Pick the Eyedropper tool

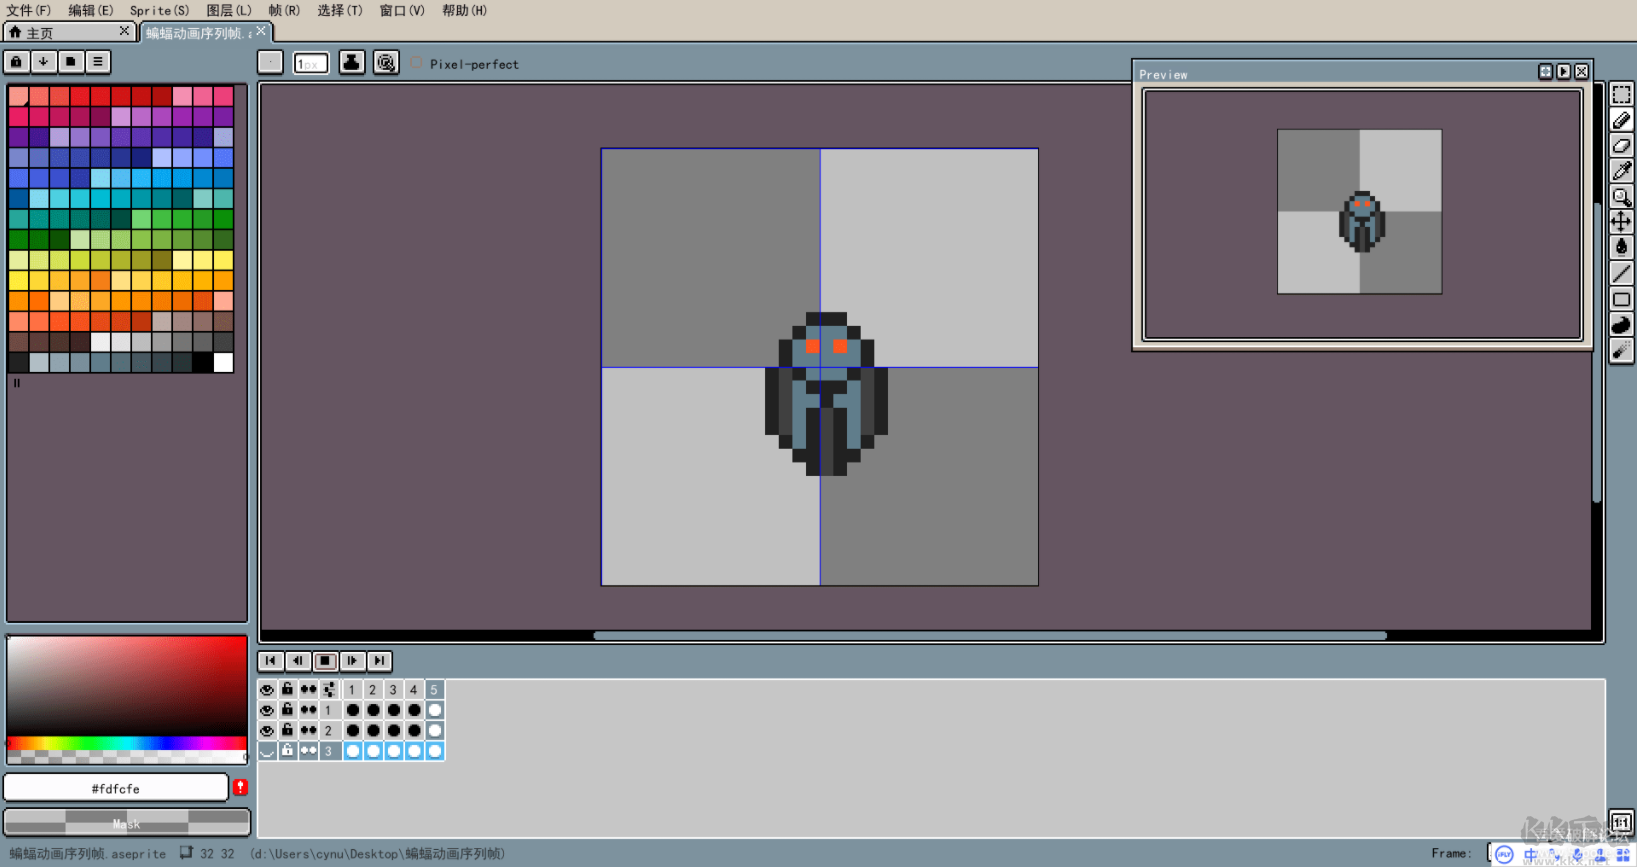(x=1621, y=171)
